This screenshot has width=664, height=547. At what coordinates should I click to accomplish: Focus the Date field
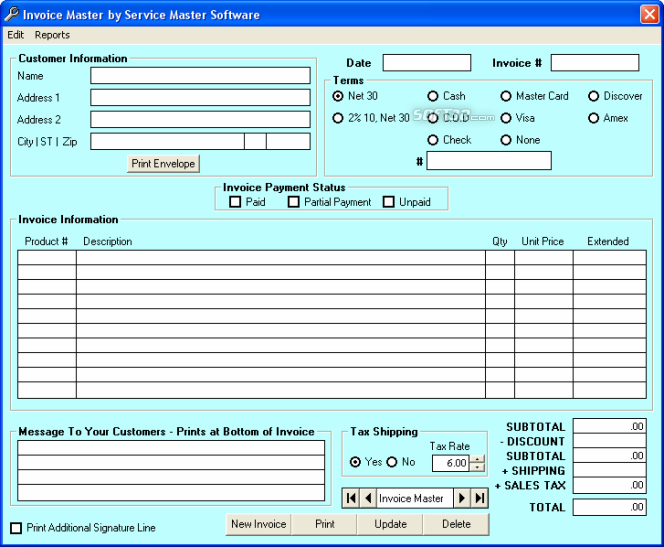tap(427, 63)
